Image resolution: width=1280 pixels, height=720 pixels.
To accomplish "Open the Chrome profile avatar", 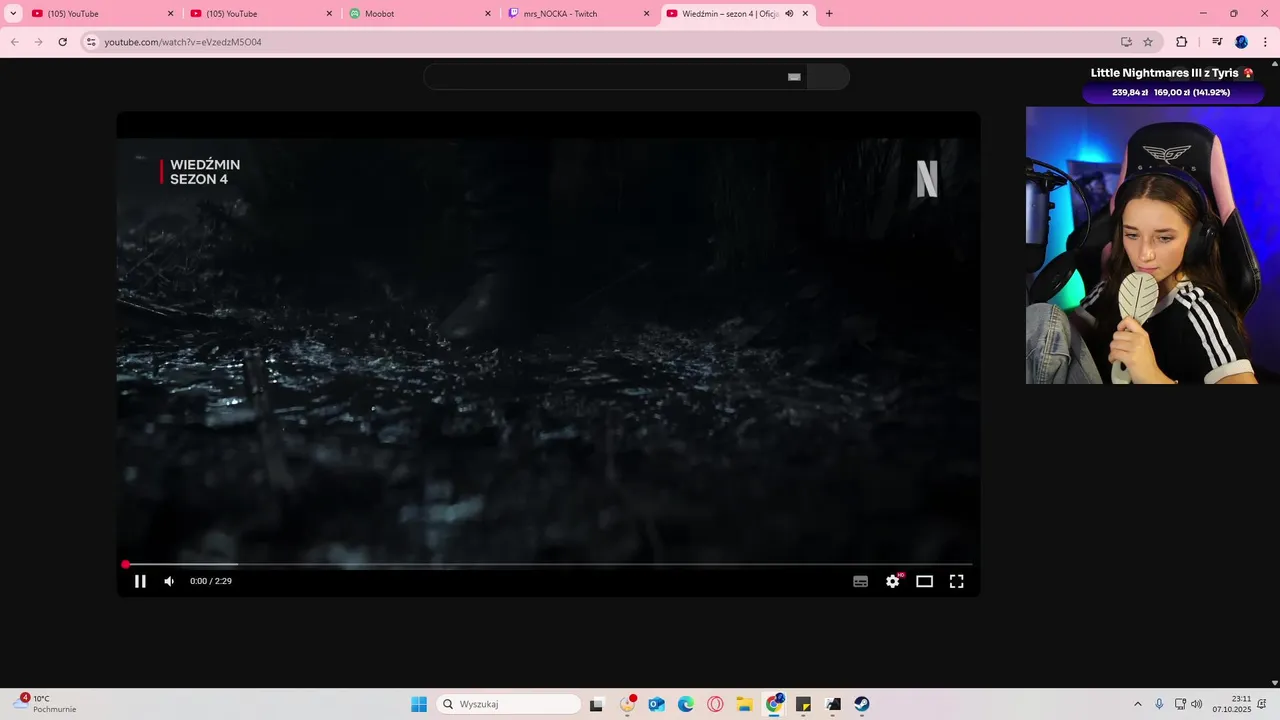I will pyautogui.click(x=1241, y=42).
